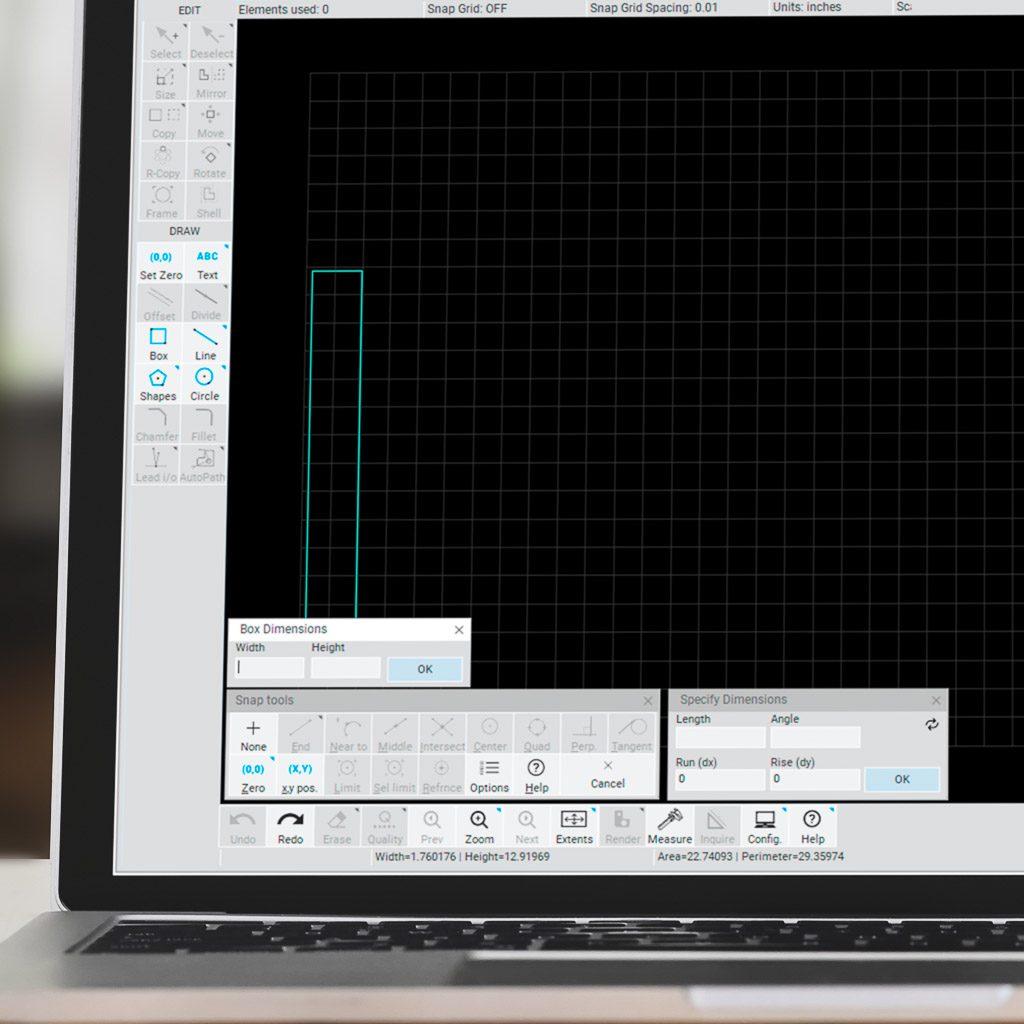Cancel the snap tools selection

tap(607, 775)
